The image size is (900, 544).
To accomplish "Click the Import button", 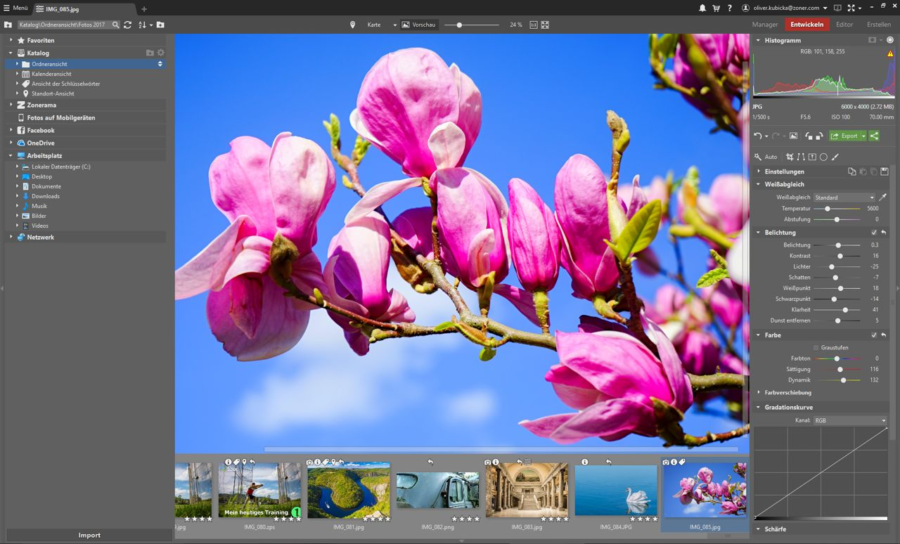I will click(89, 535).
